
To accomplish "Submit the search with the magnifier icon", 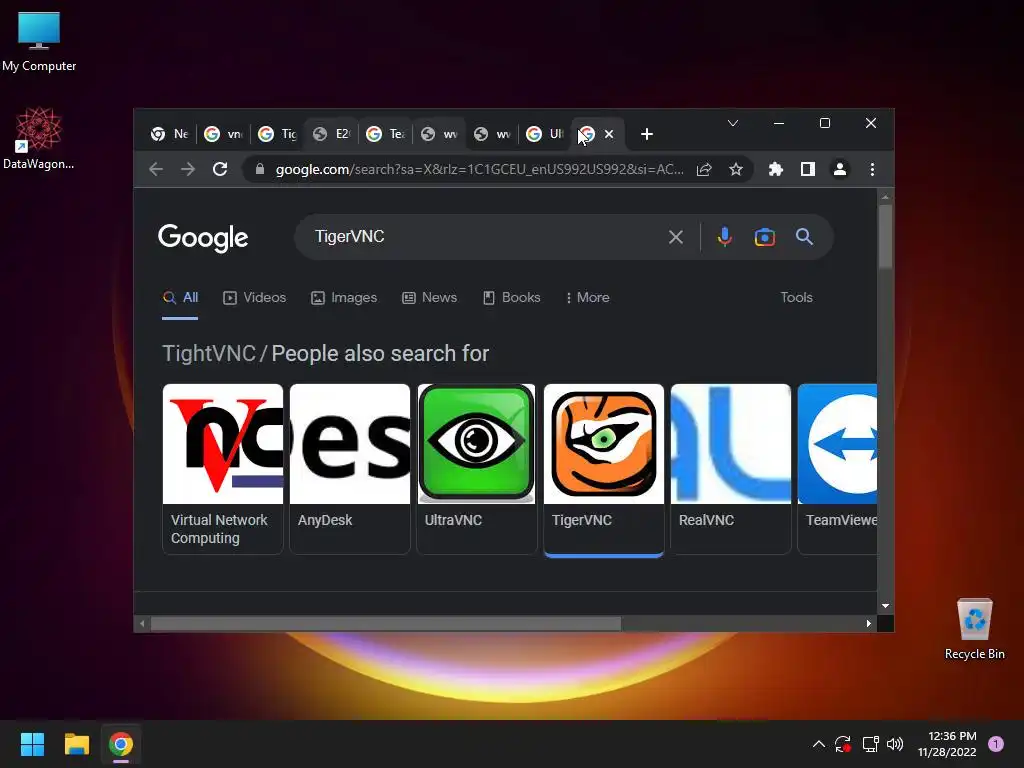I will click(x=805, y=236).
